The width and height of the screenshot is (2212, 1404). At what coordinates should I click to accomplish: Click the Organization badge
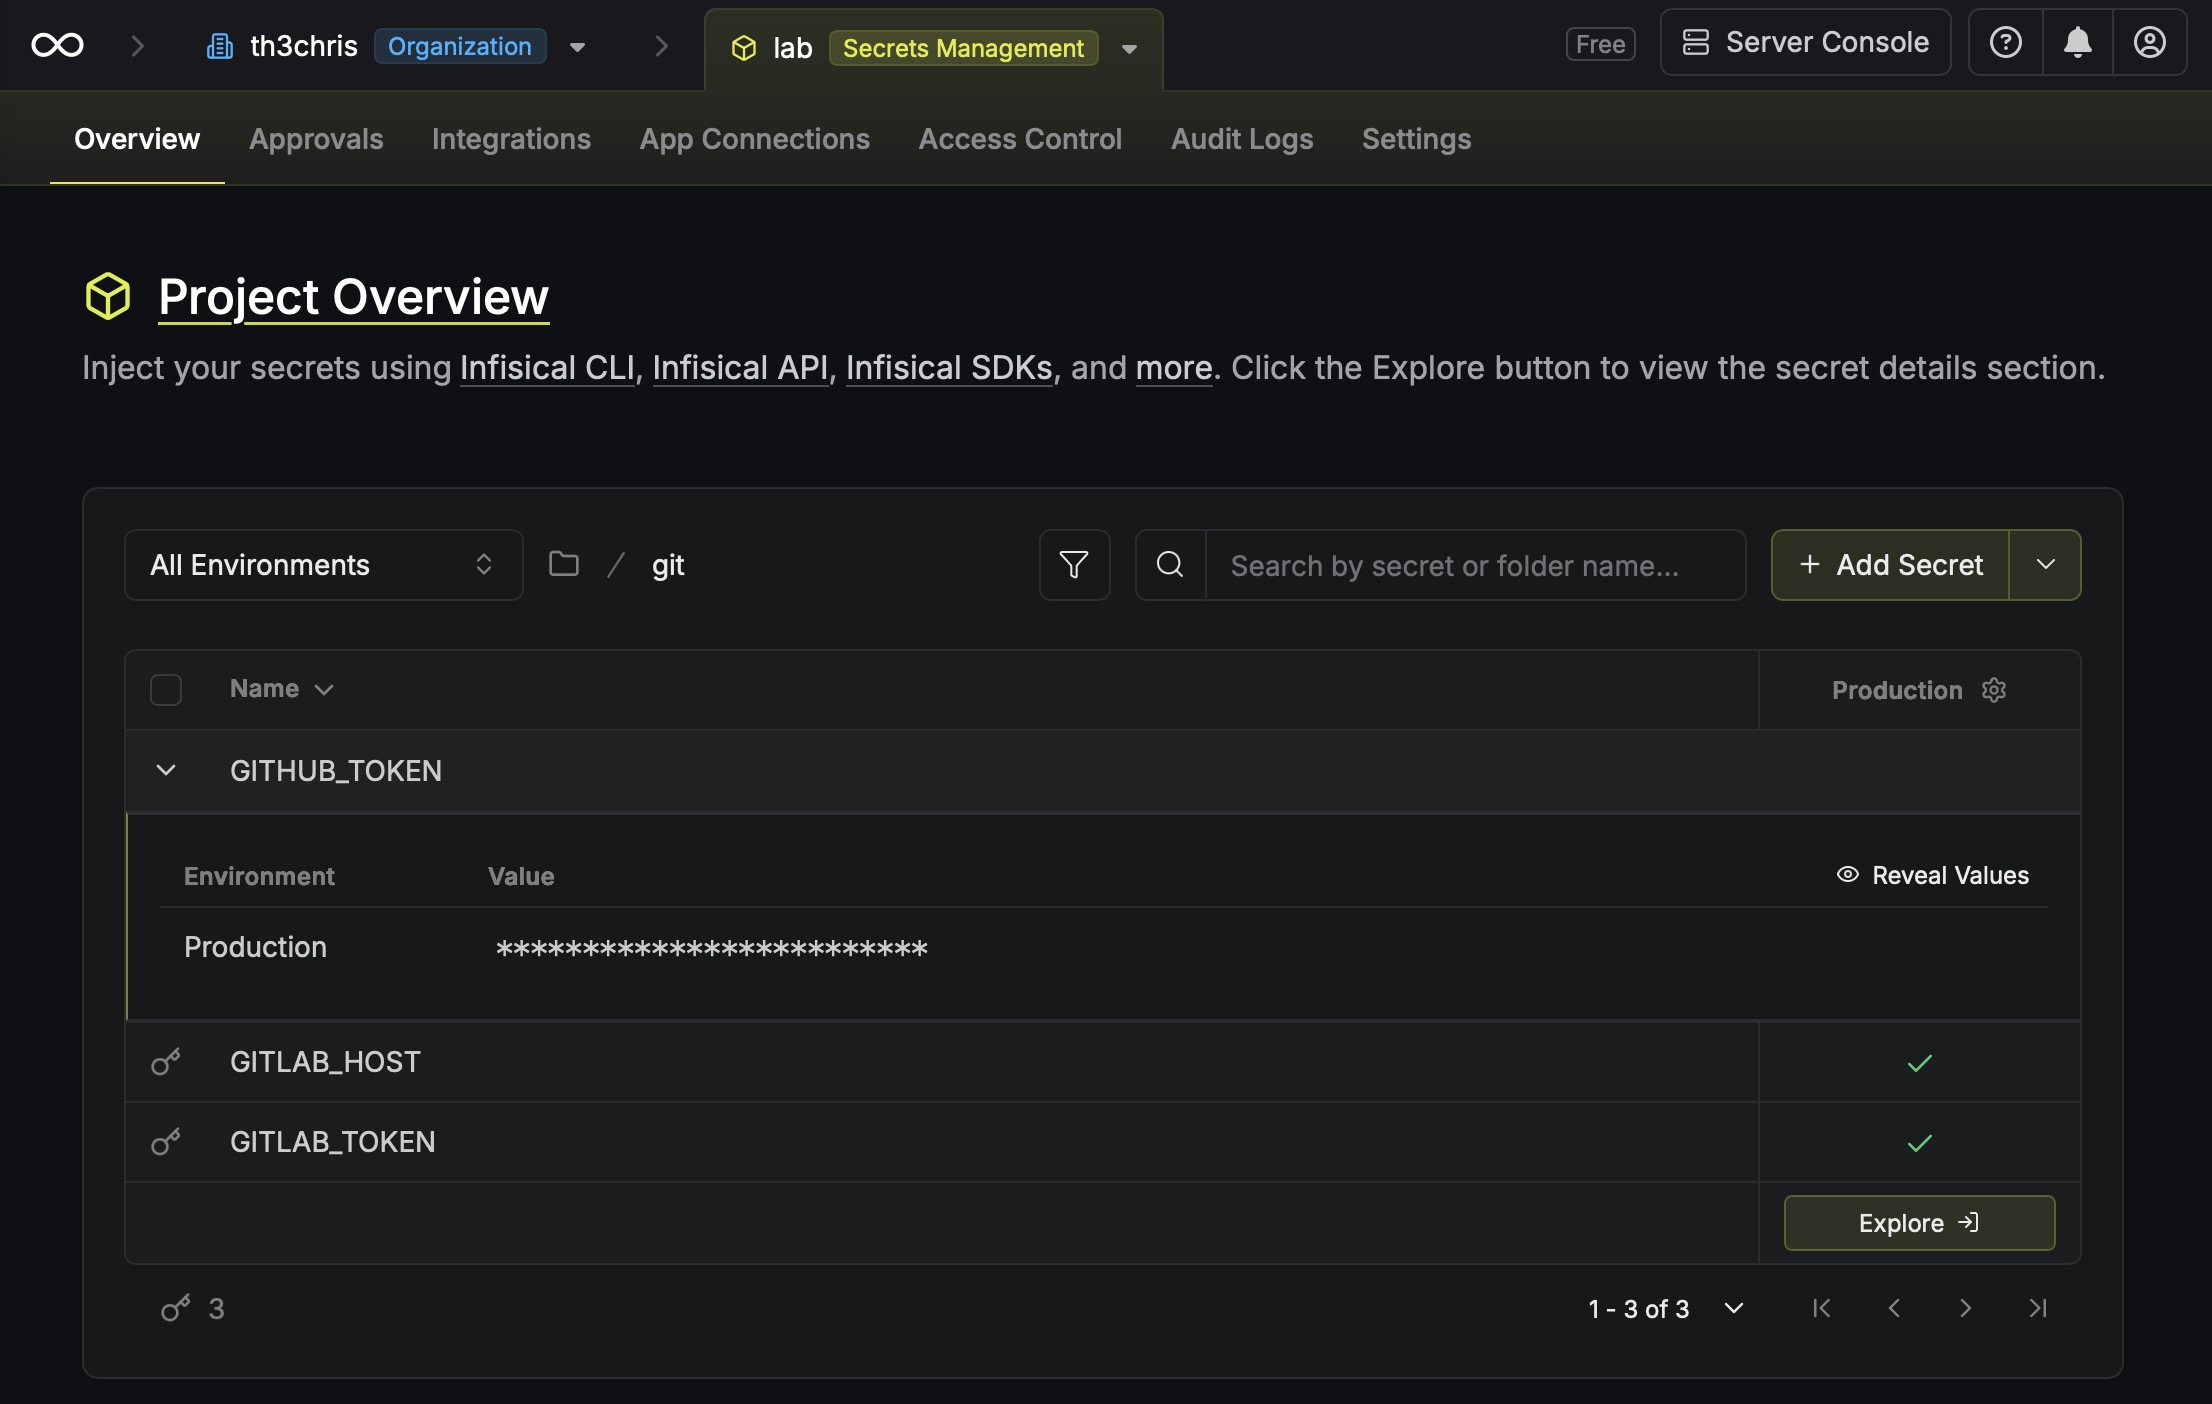coord(460,46)
